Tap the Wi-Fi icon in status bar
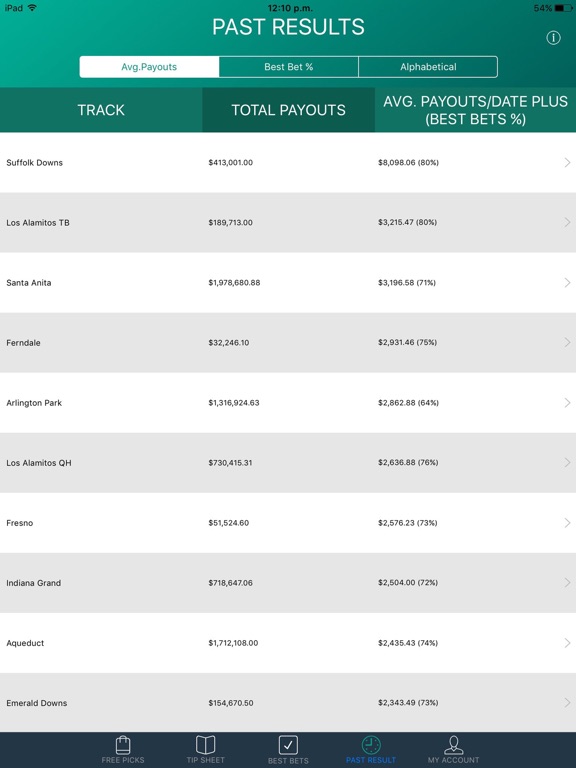The image size is (576, 768). (x=32, y=8)
